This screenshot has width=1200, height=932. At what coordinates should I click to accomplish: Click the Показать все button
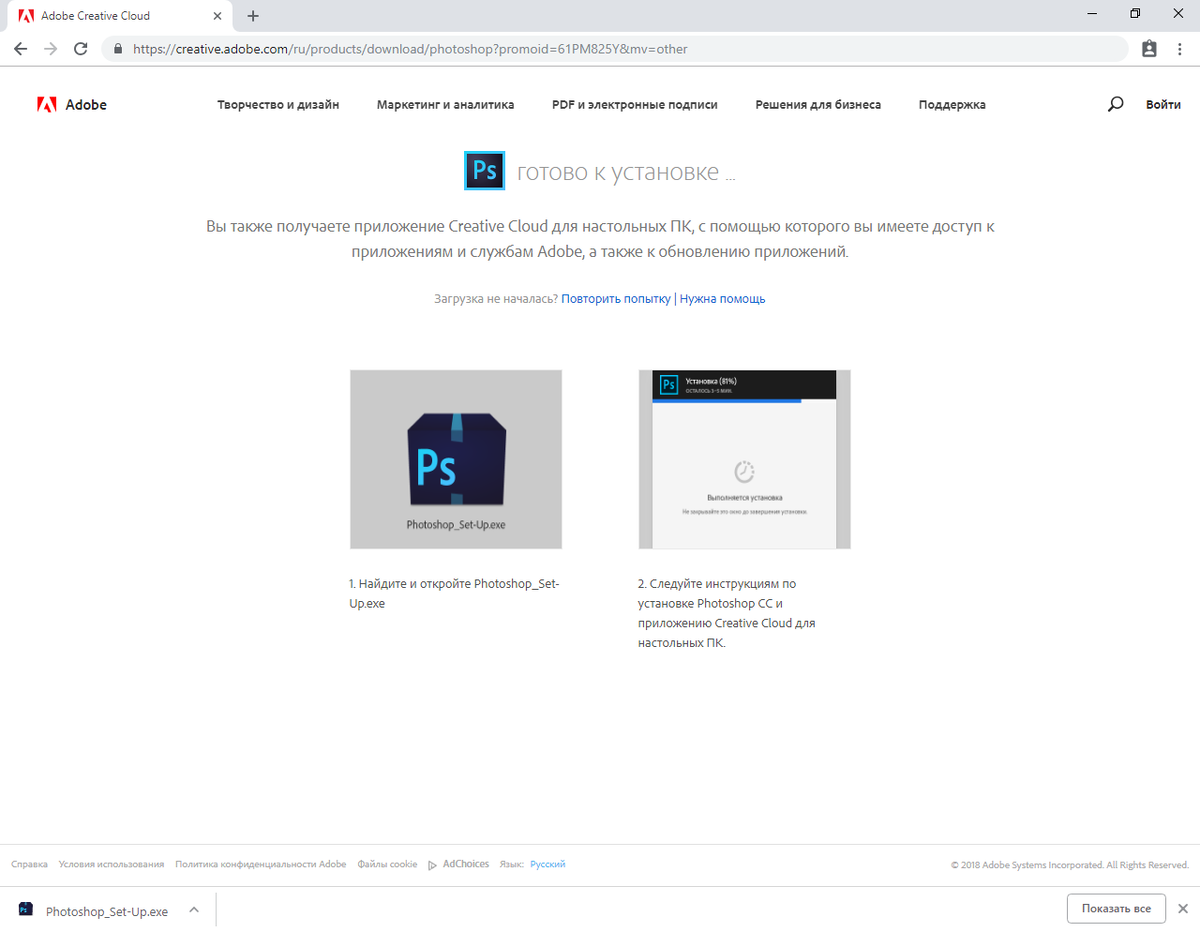(x=1116, y=909)
